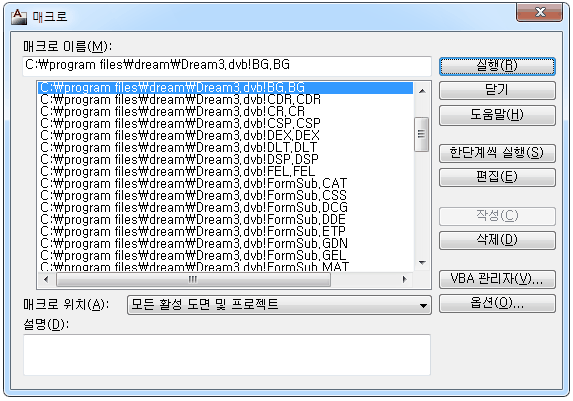The image size is (573, 401).
Task: Select macro Dream3.dvb!DSP.DSP
Action: tap(225, 160)
